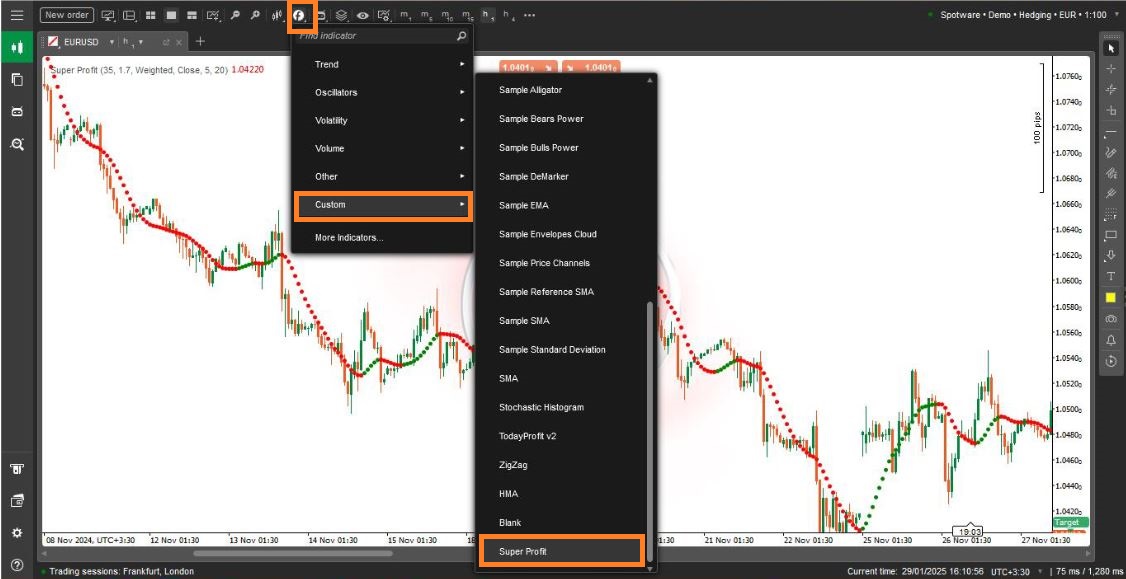Toggle the eye visibility icon in toolbar

[362, 16]
